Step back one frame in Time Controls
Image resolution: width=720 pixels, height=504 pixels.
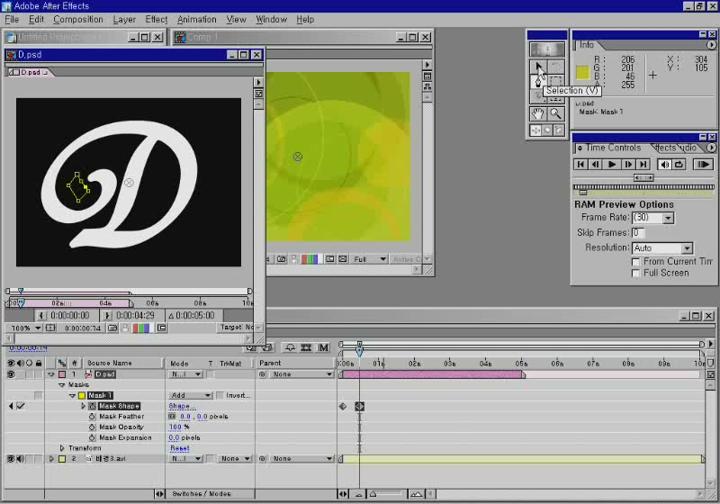pos(596,164)
